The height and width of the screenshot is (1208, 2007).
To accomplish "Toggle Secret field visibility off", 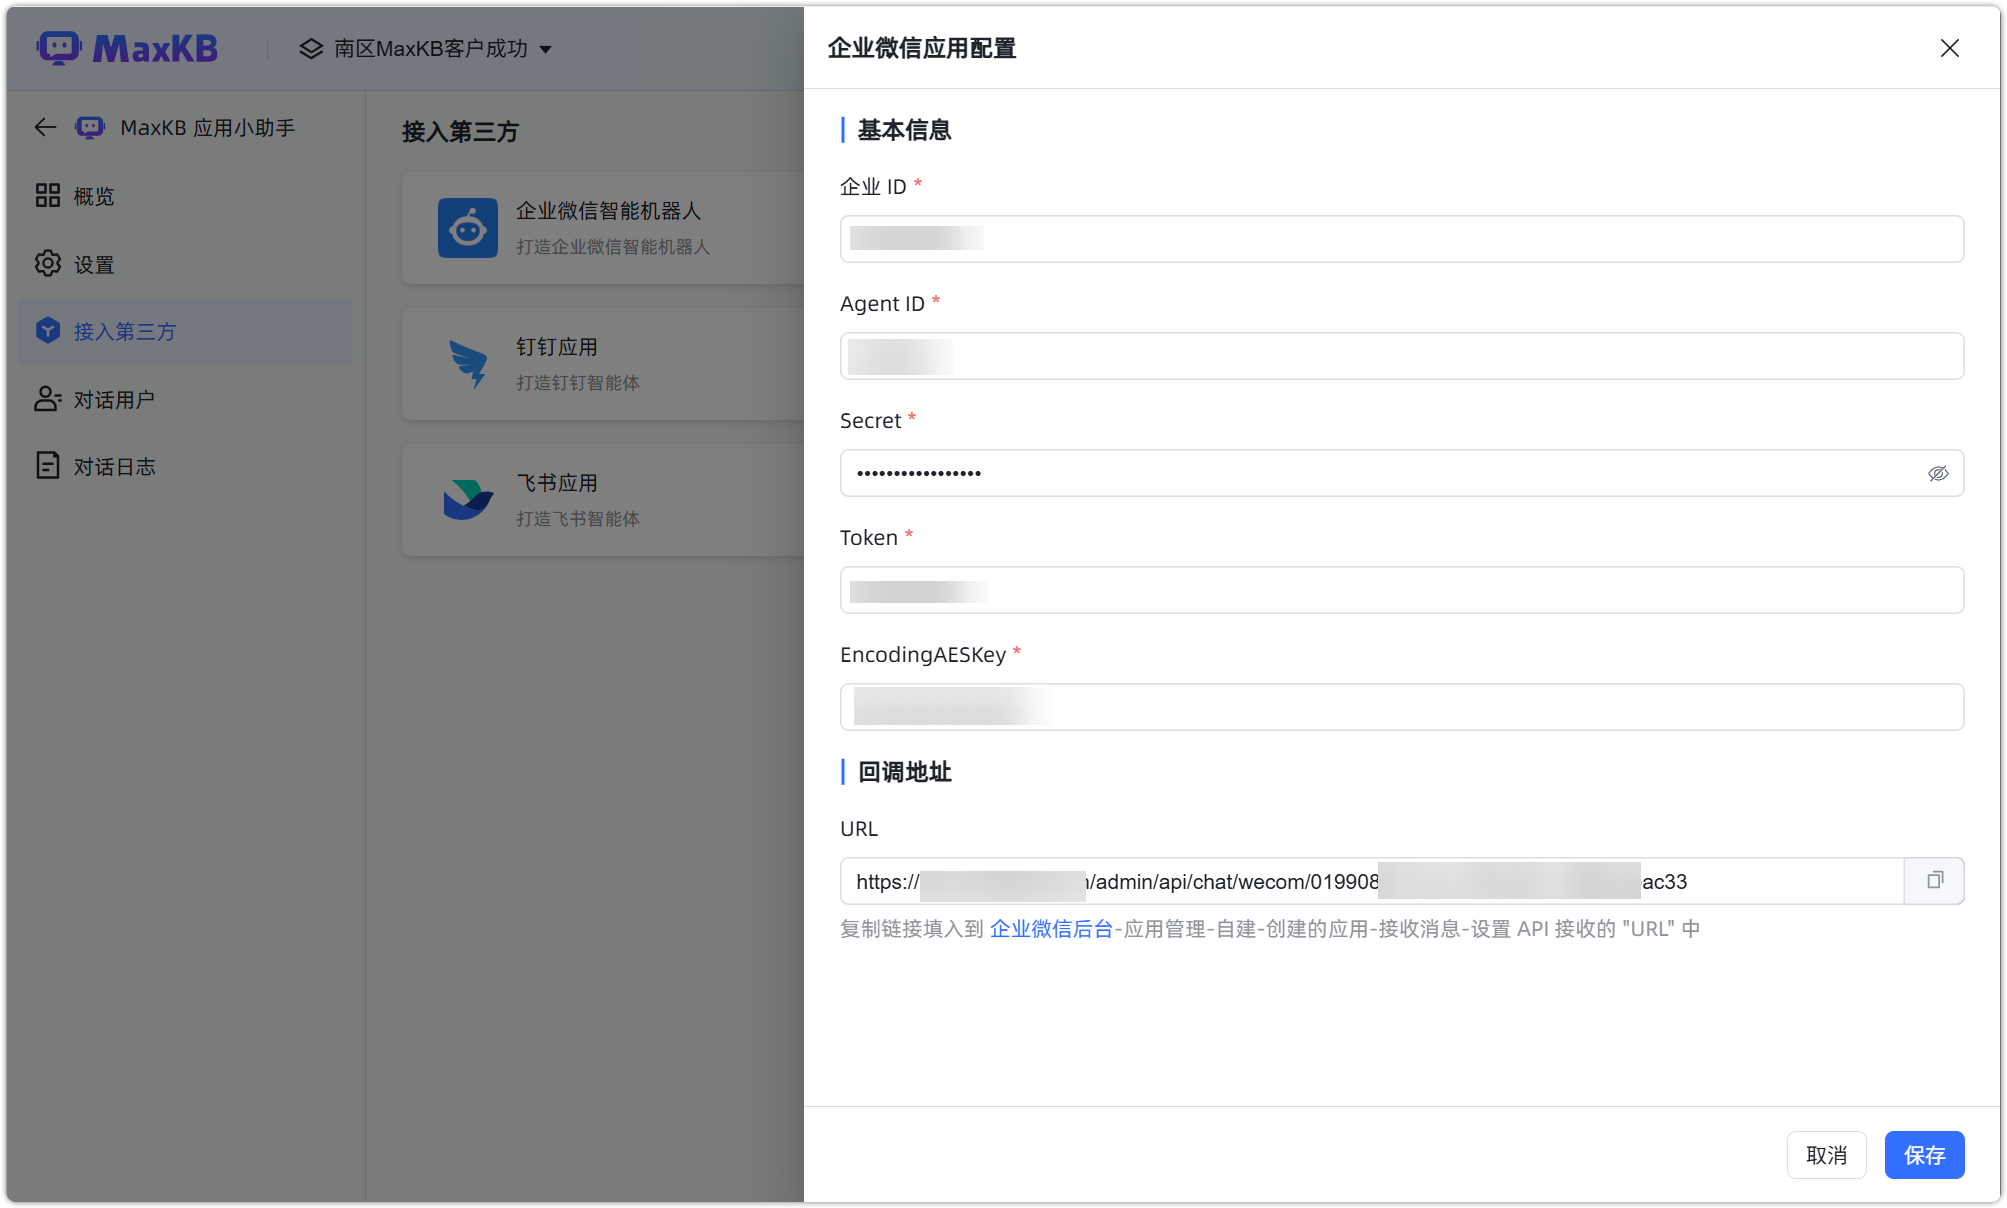I will (1938, 472).
